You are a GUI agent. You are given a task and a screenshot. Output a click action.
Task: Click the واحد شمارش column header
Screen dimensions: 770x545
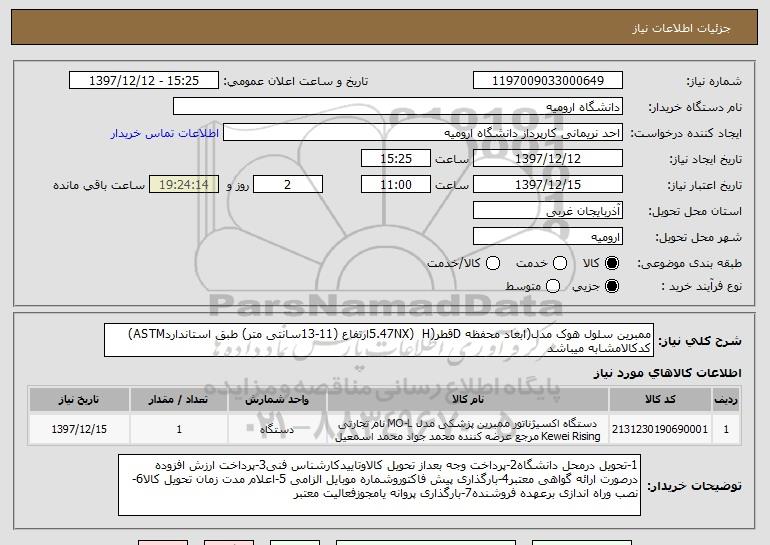277,400
